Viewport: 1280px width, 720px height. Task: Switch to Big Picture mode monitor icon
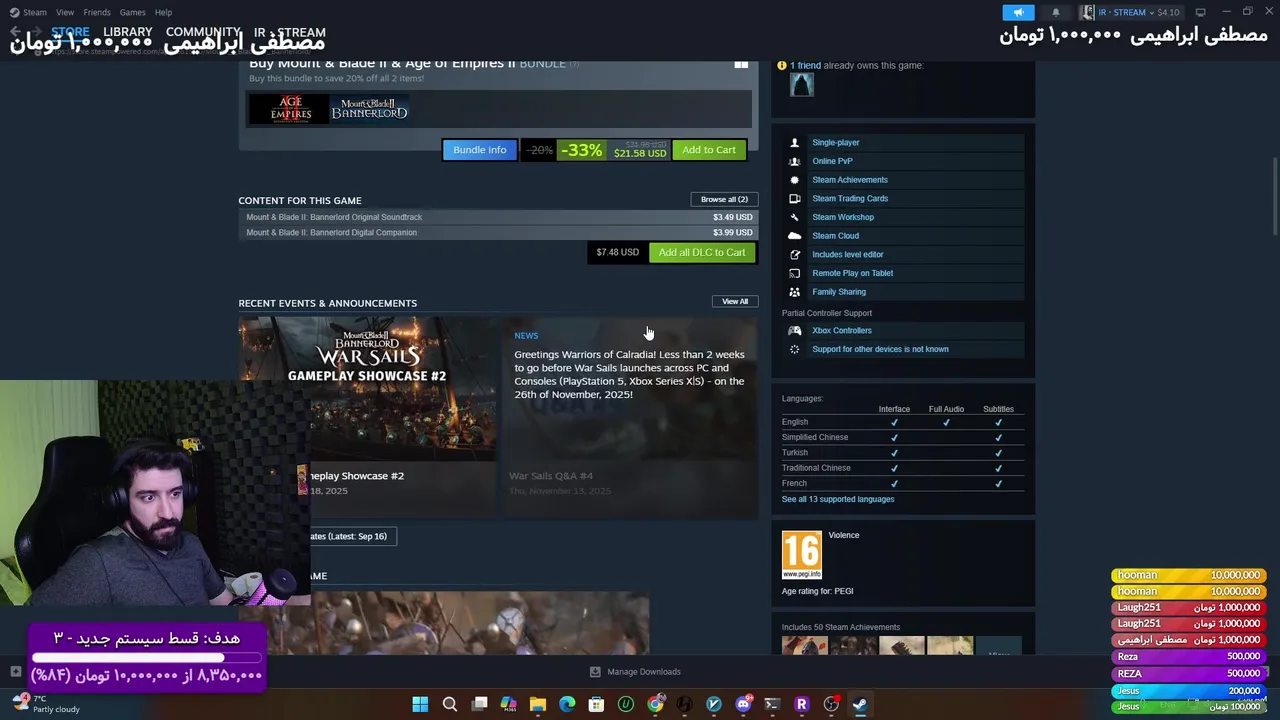click(x=1200, y=12)
